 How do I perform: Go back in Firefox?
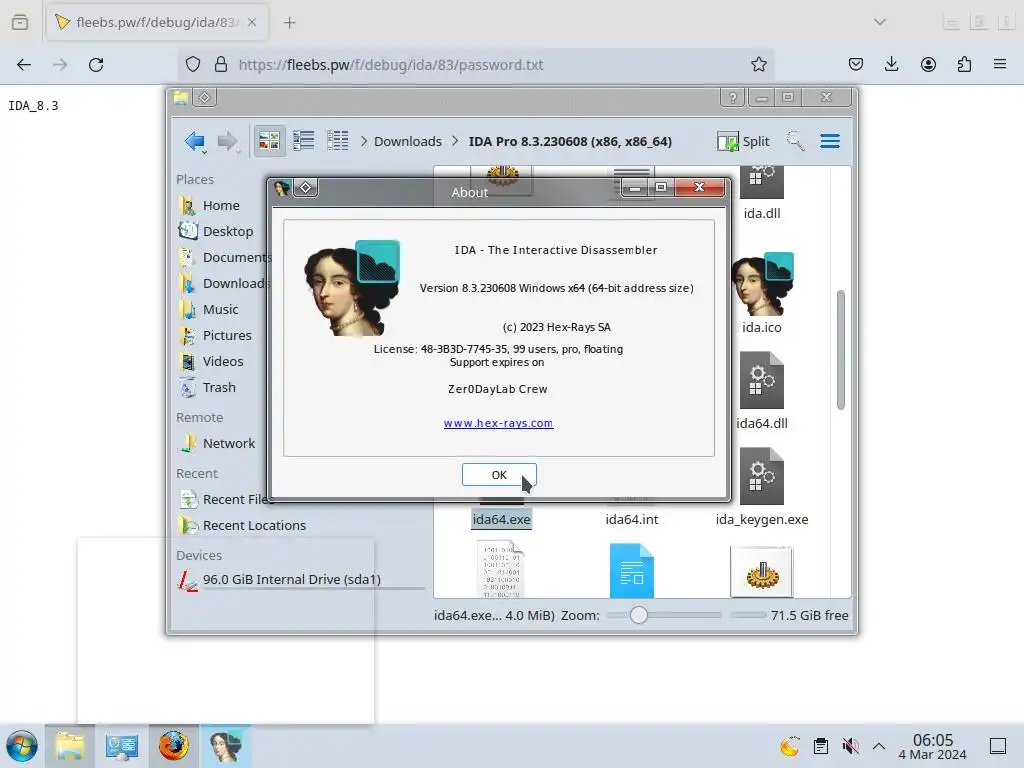[x=24, y=65]
